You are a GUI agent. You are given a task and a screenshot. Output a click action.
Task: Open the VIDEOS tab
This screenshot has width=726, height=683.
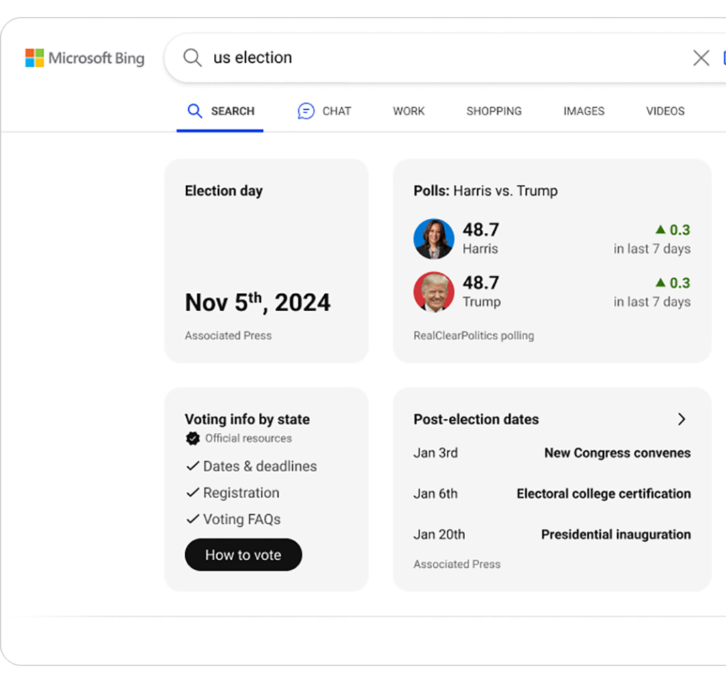coord(665,111)
